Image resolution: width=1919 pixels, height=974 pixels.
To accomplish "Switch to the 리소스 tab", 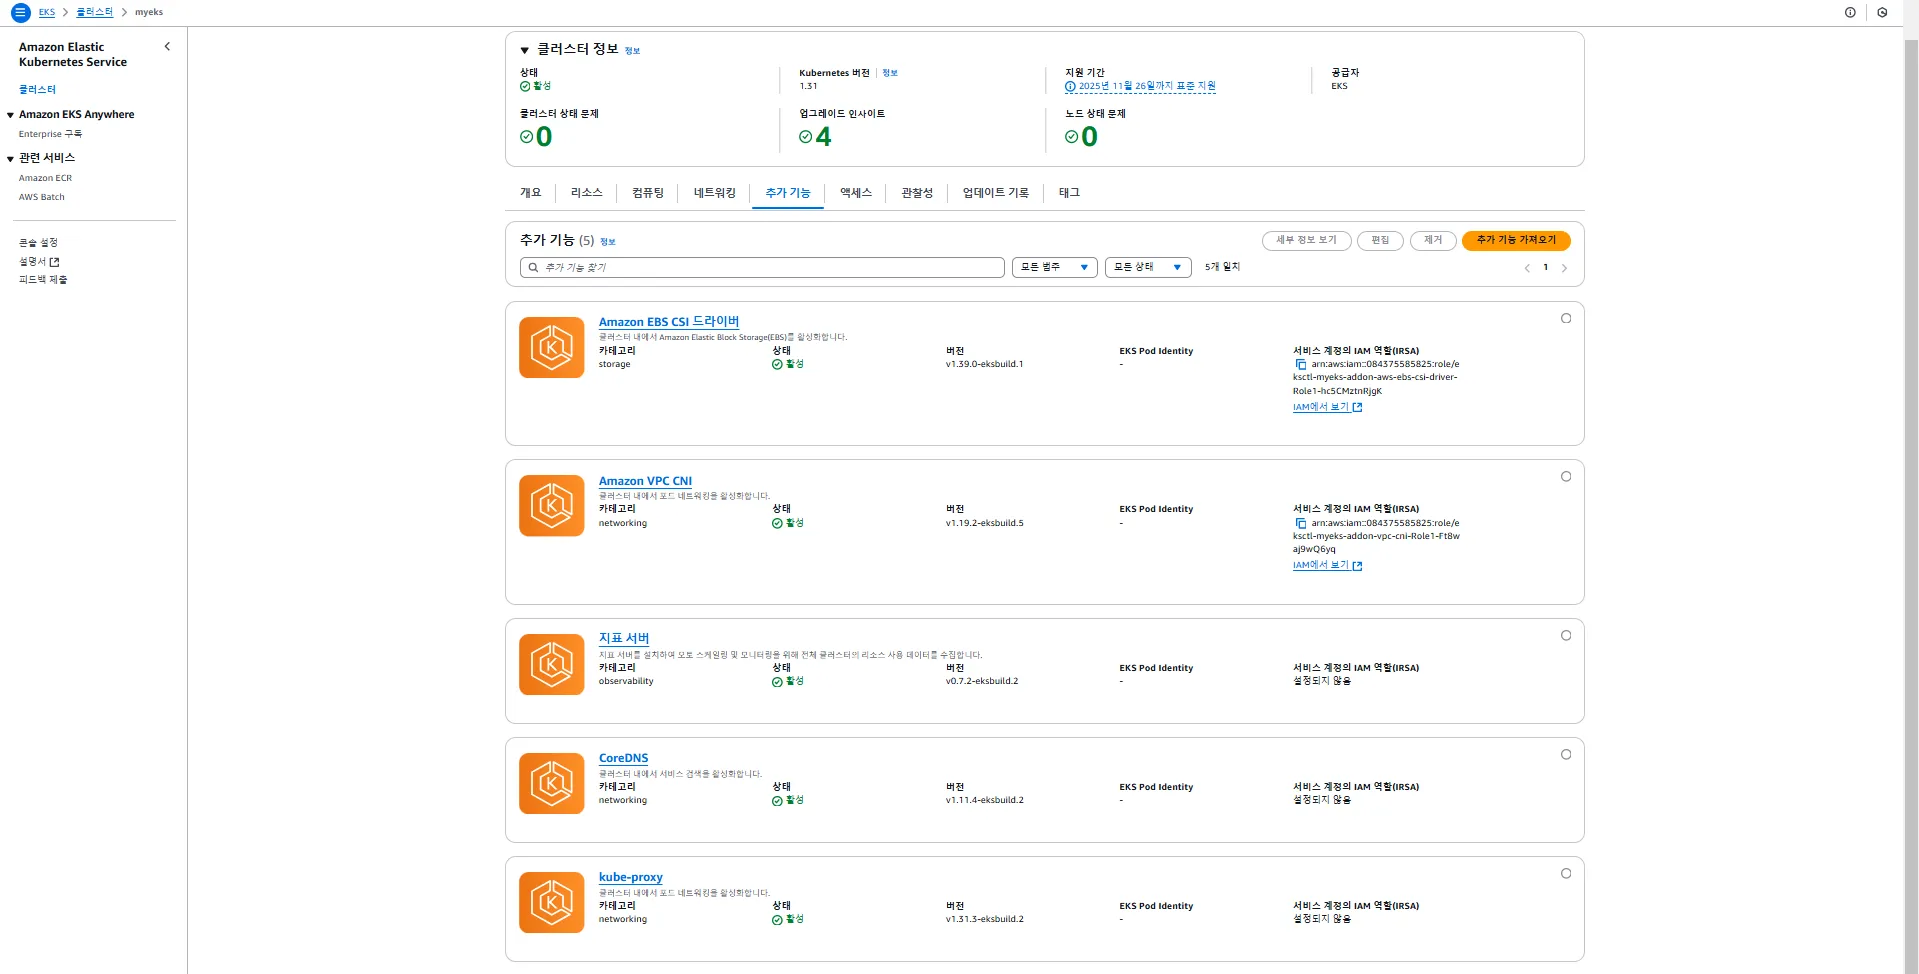I will click(587, 193).
